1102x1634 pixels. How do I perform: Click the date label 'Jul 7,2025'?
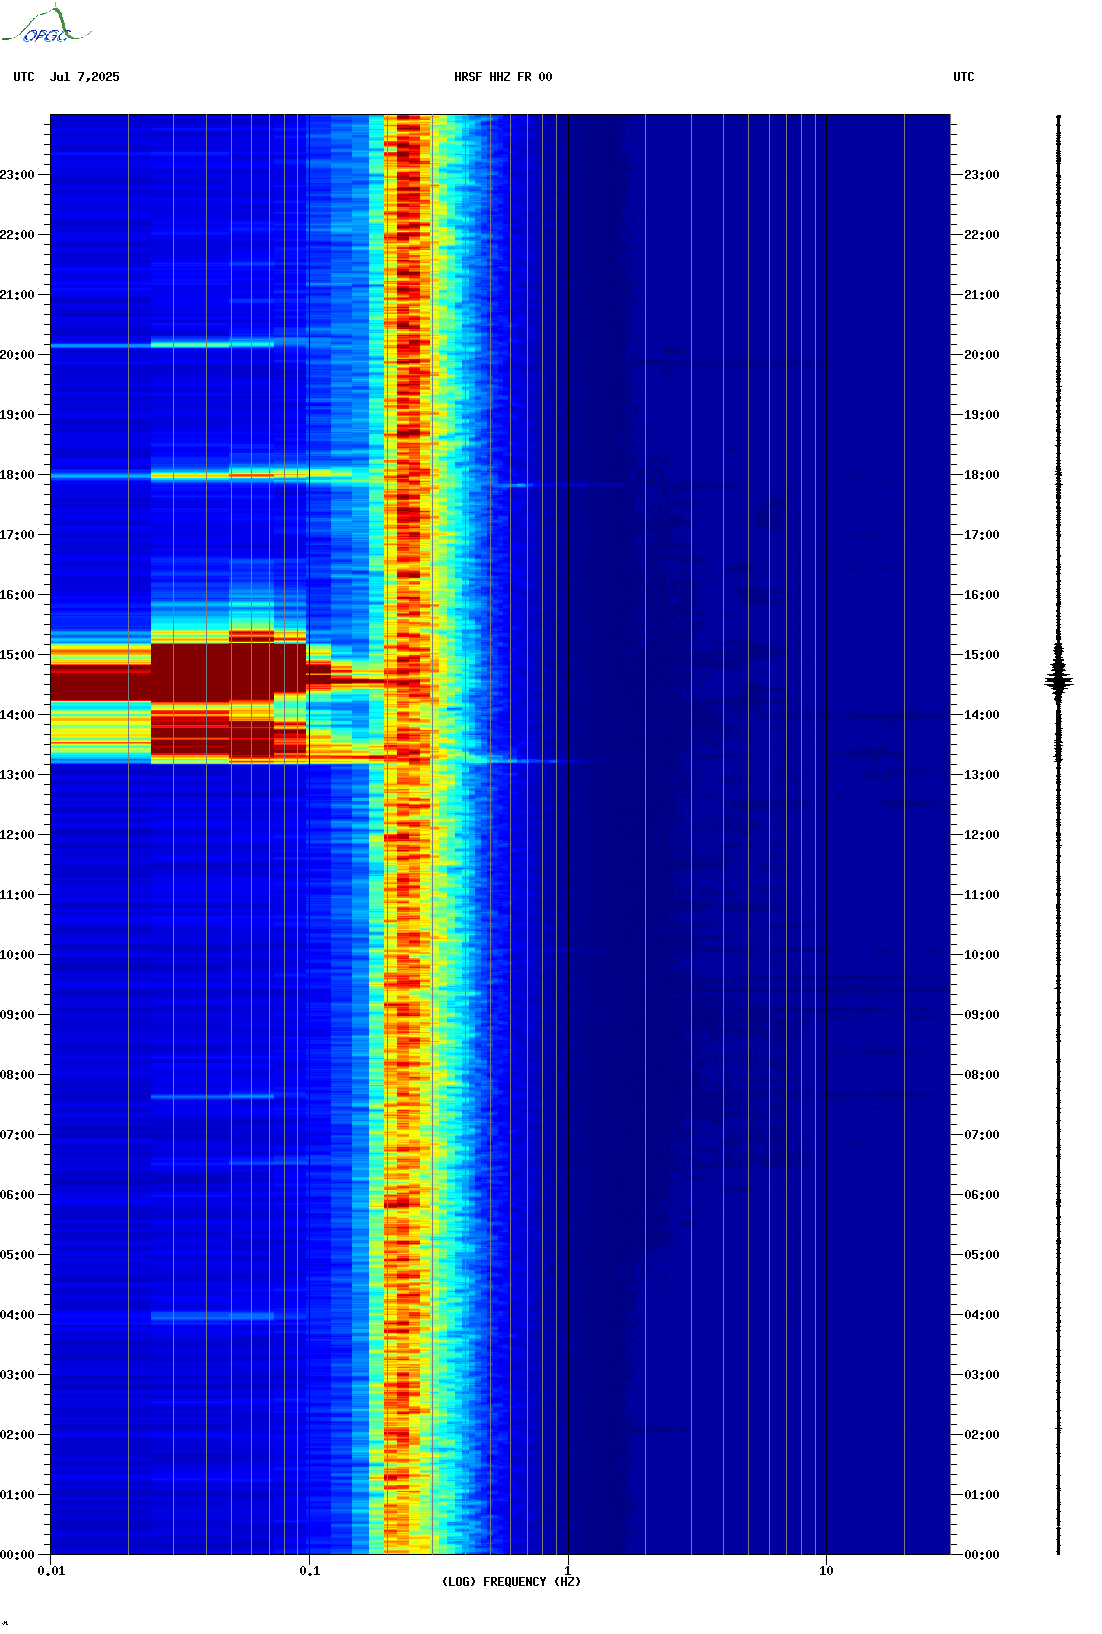click(85, 77)
